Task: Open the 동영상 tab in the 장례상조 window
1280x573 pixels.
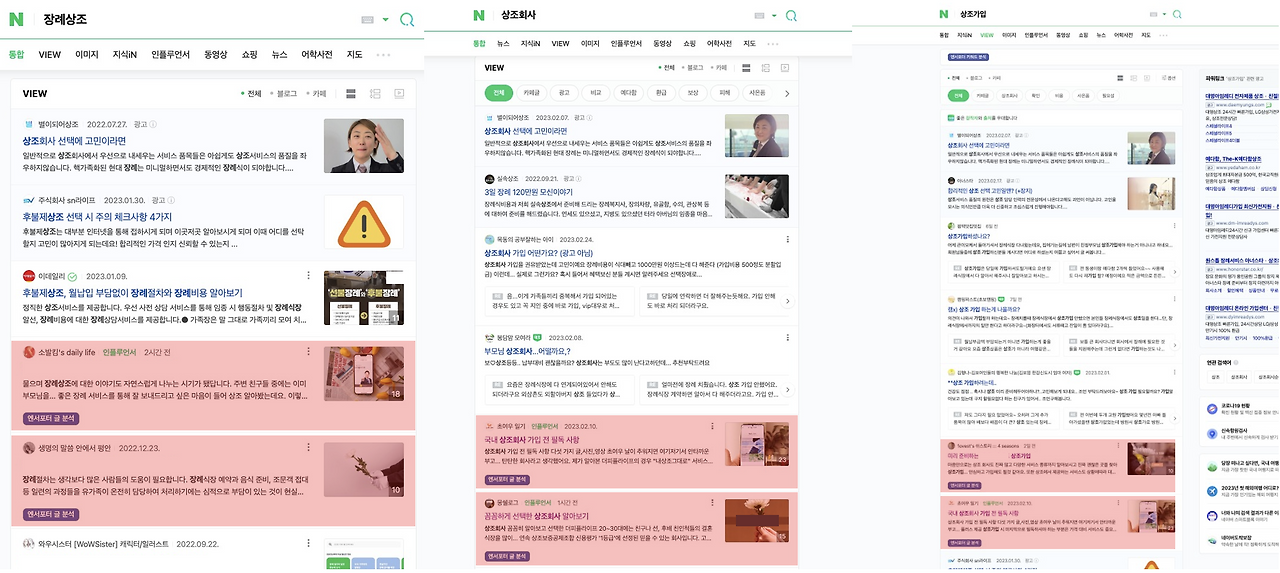Action: pyautogui.click(x=216, y=55)
